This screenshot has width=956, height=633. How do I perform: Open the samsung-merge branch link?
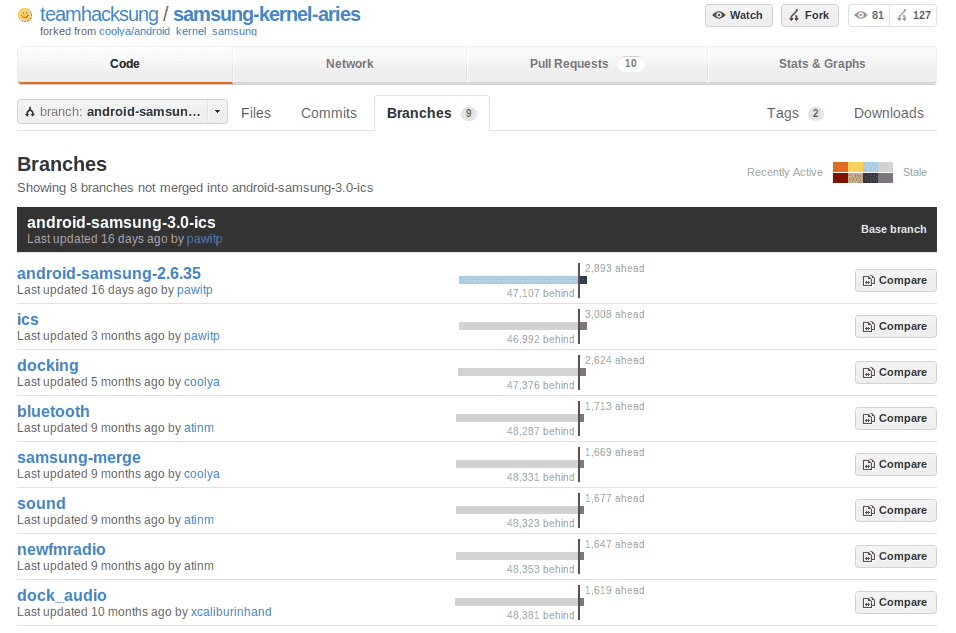pos(79,457)
